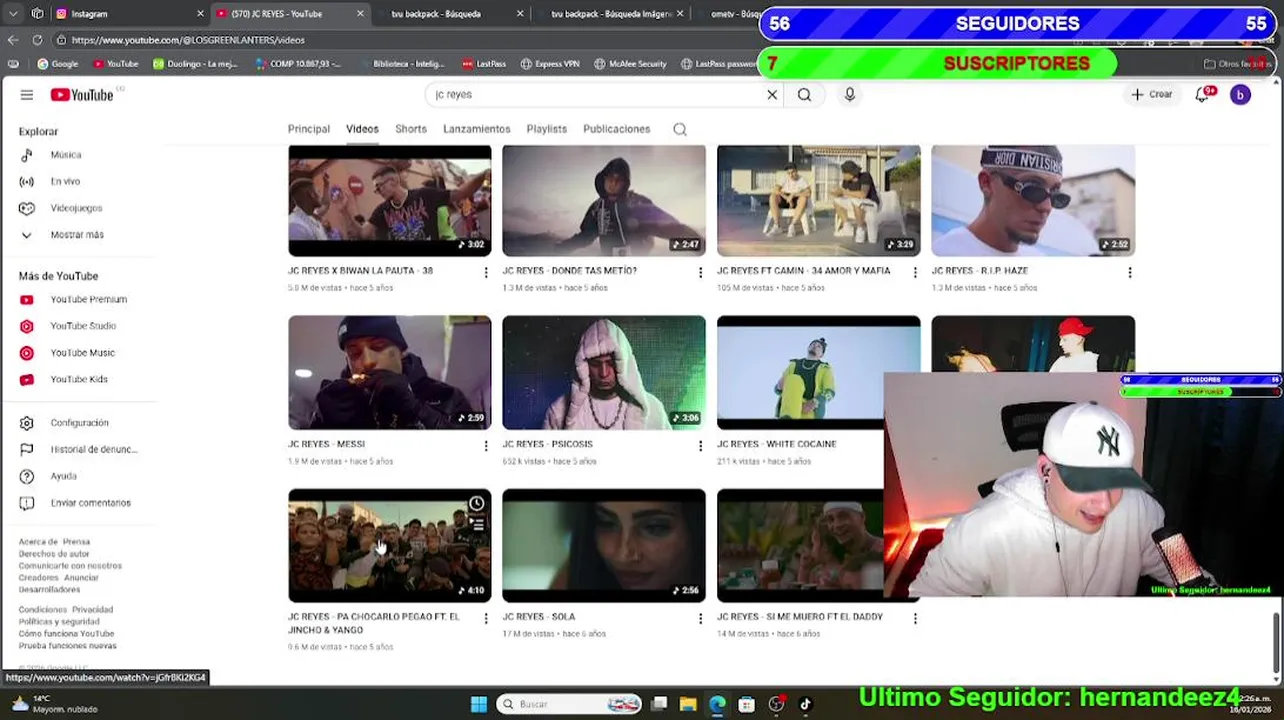Open 'Prueba funciones nuevas' footer link
Screen dimensions: 1284x720
(x=68, y=646)
